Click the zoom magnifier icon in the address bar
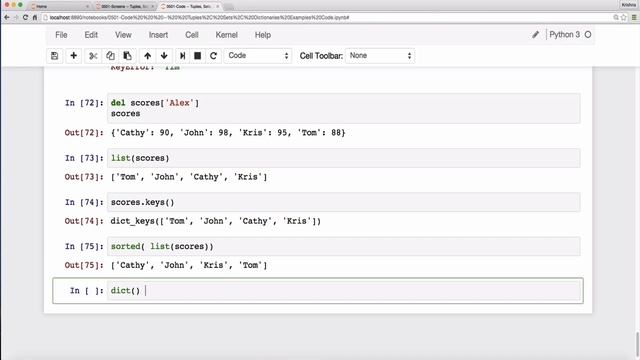Image resolution: width=640 pixels, height=360 pixels. (616, 18)
